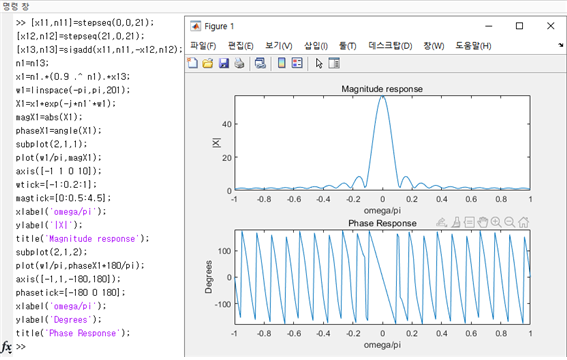Maximize the Figure 1 window
The height and width of the screenshot is (360, 567).
tap(519, 26)
